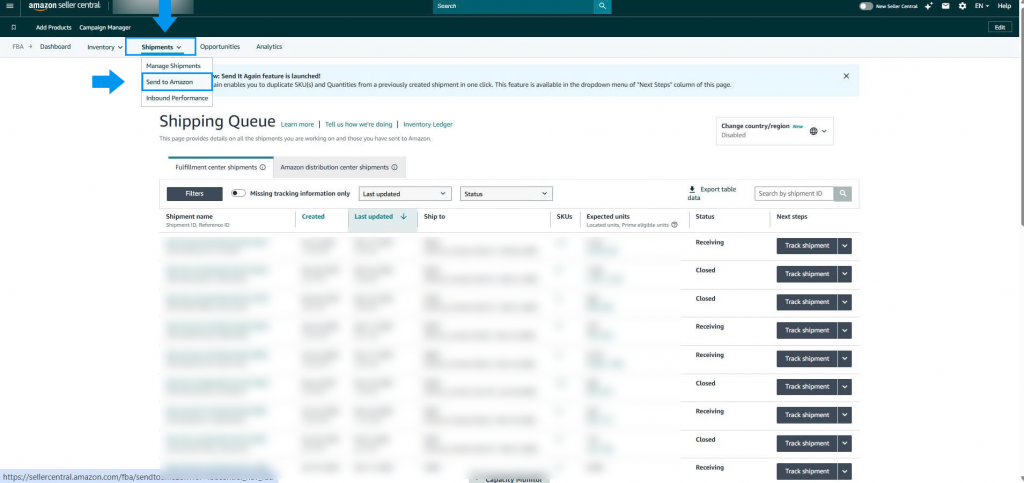
Task: Select Send to Amazon from Shipments menu
Action: 169,82
